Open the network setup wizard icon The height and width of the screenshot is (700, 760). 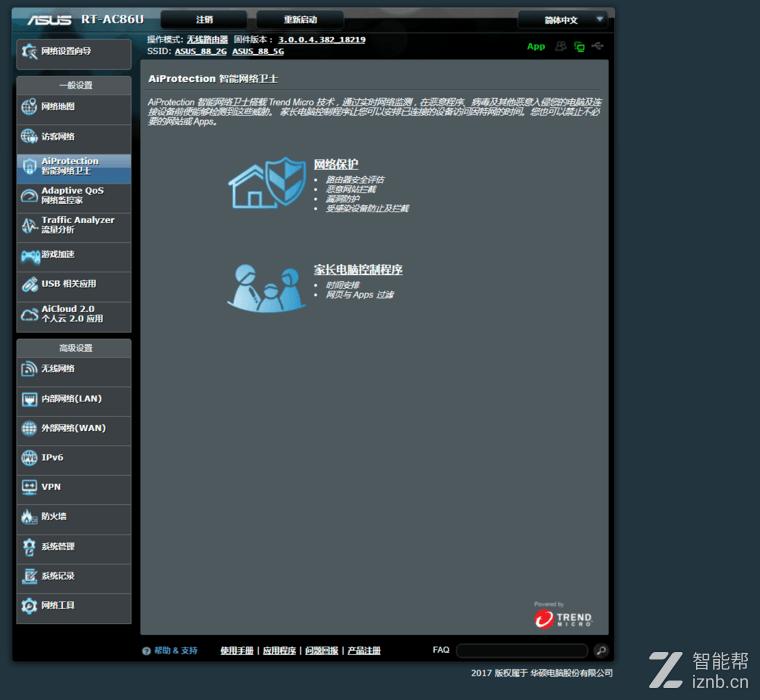click(29, 52)
